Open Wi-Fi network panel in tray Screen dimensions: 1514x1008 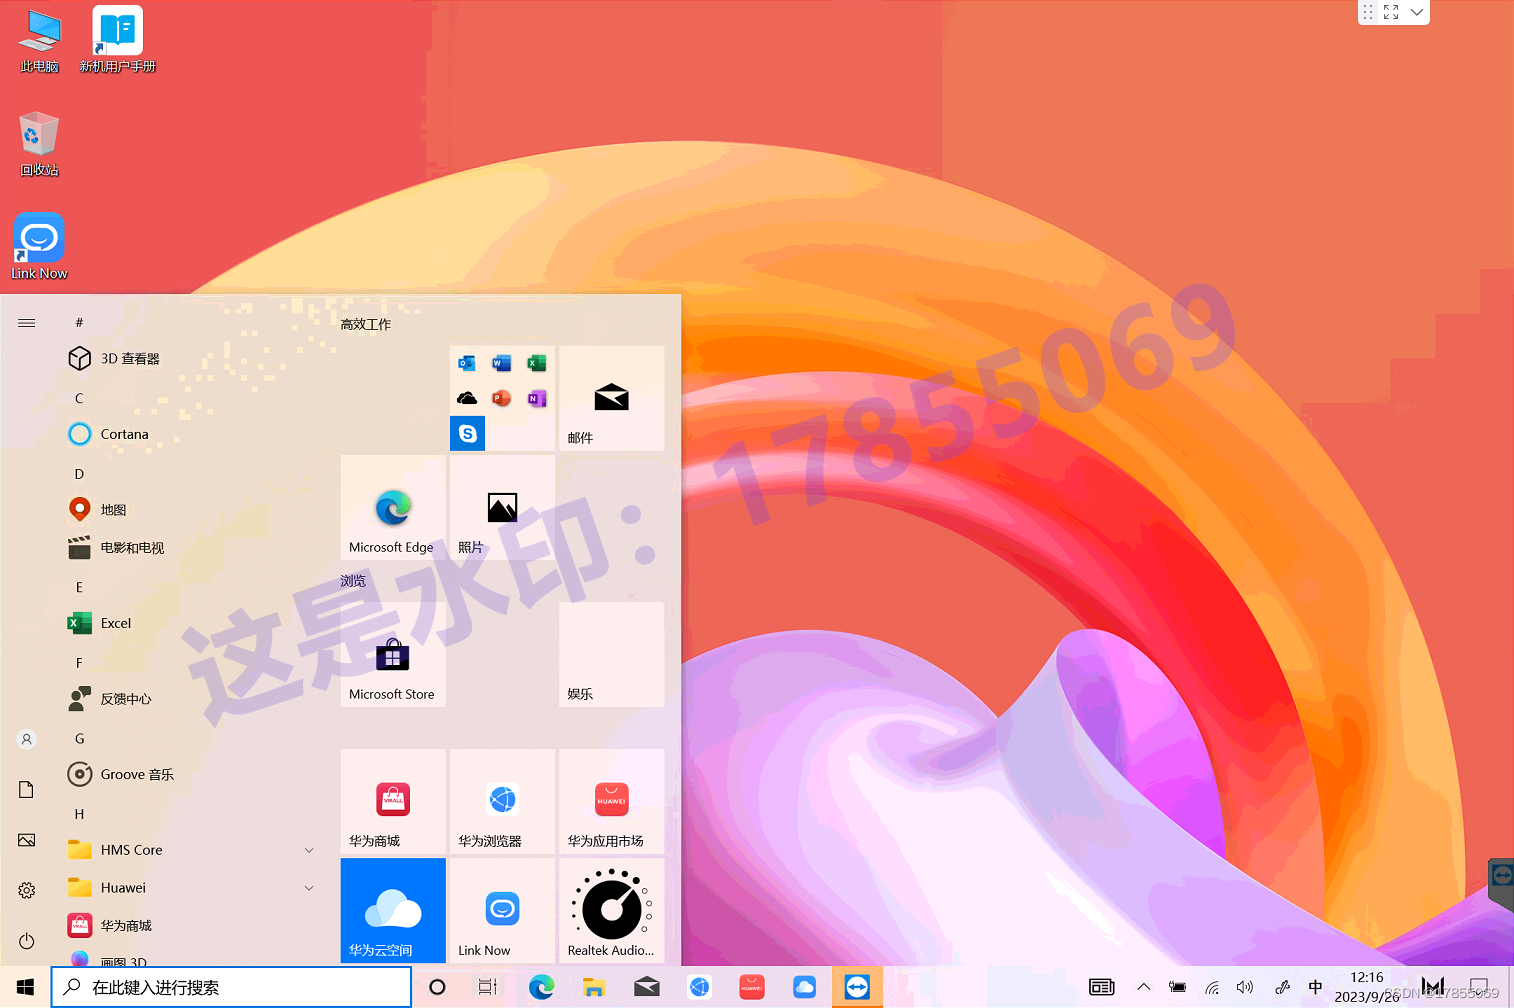(x=1212, y=987)
